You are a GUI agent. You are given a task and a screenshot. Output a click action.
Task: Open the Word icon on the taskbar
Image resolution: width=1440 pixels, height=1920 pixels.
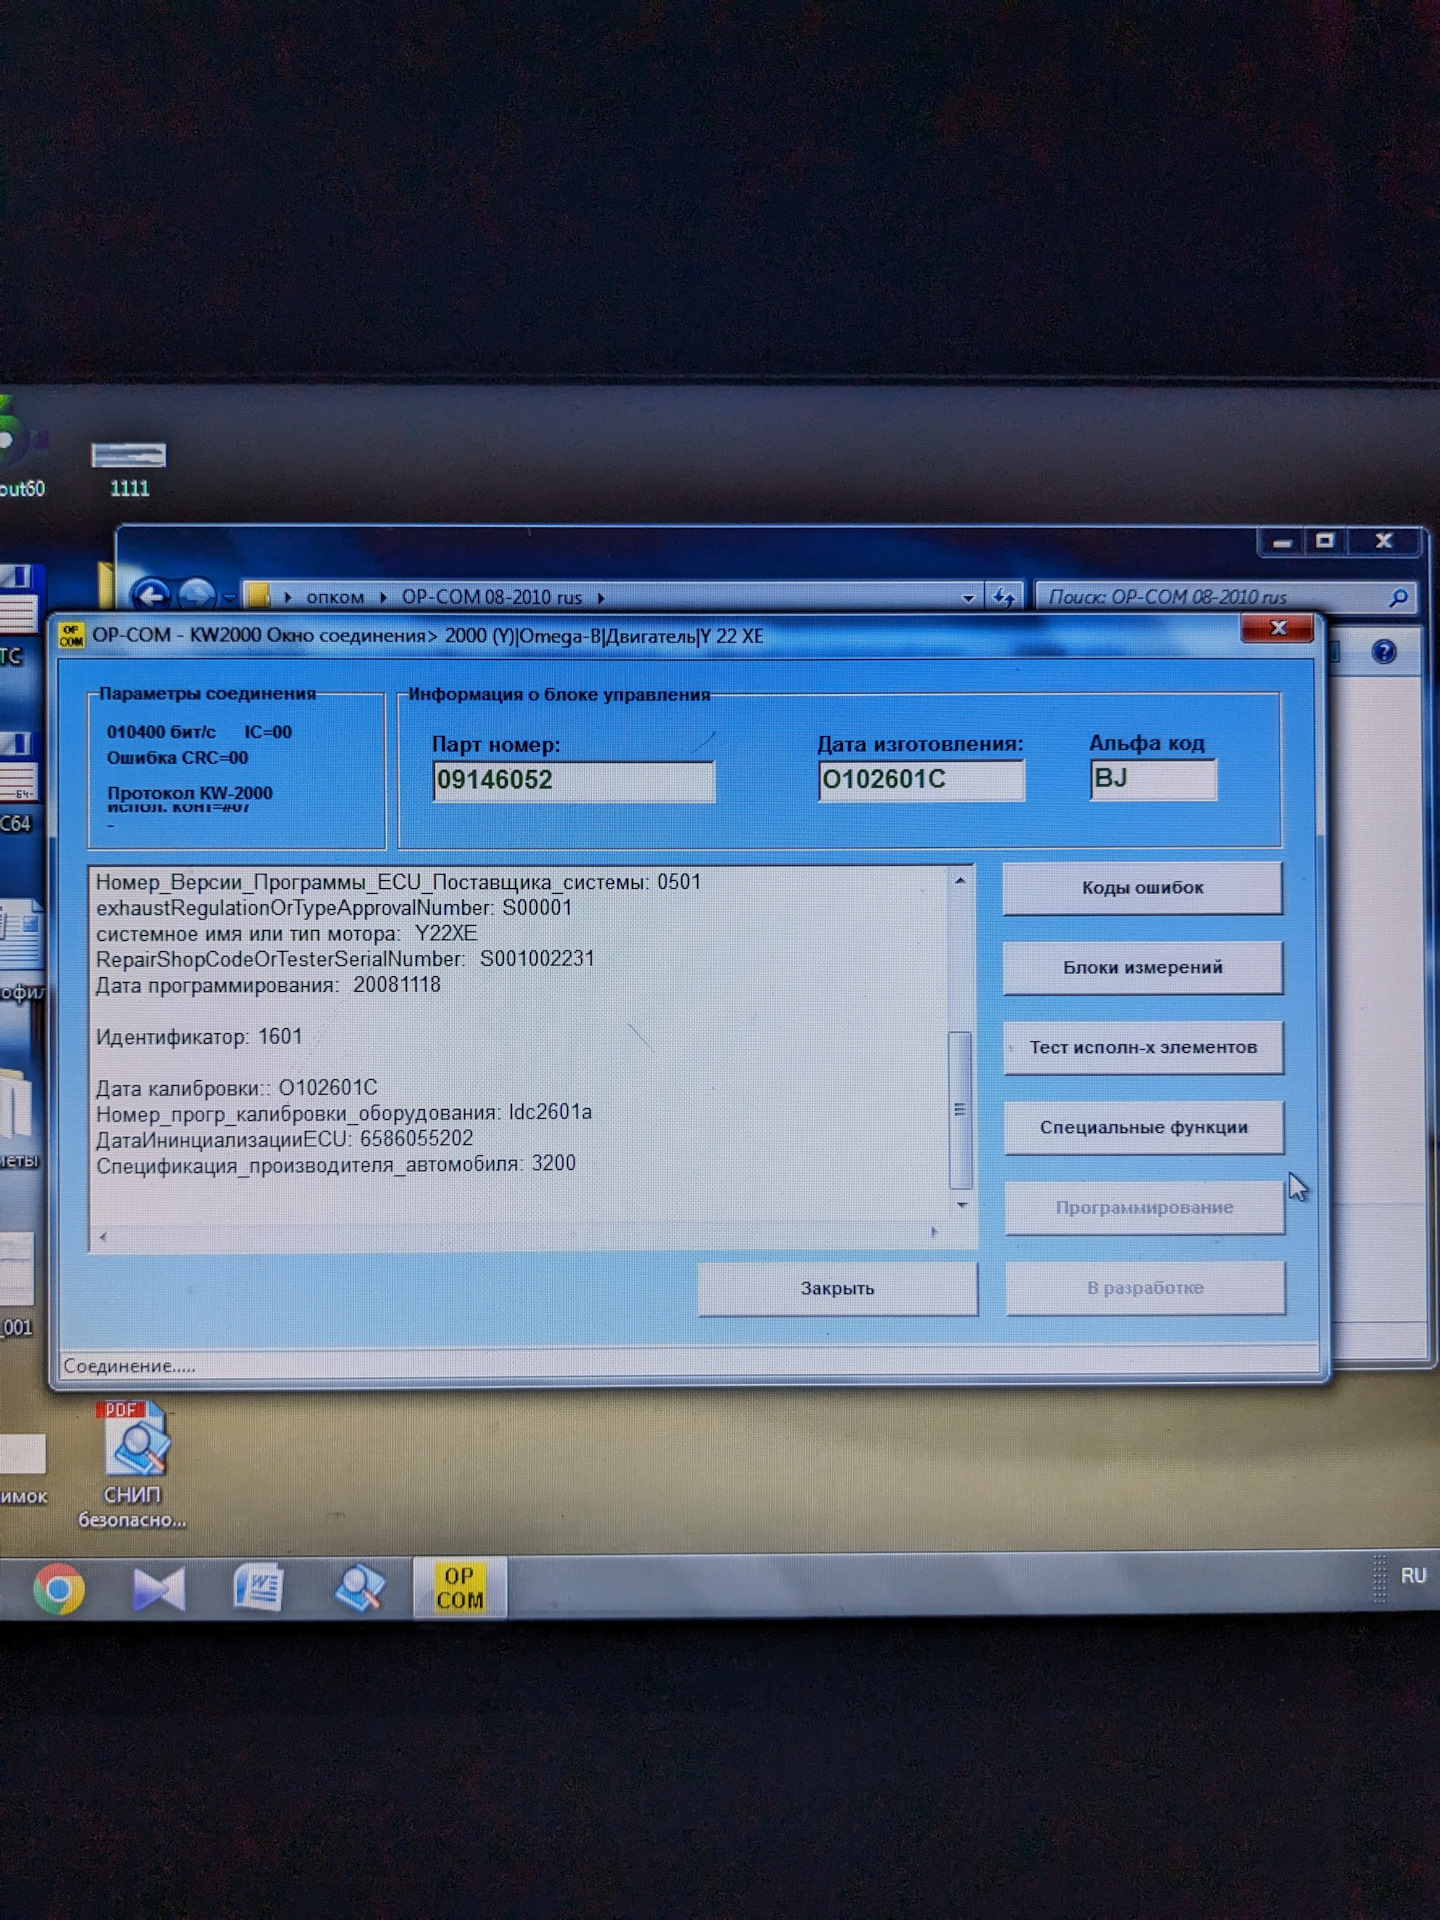tap(258, 1588)
